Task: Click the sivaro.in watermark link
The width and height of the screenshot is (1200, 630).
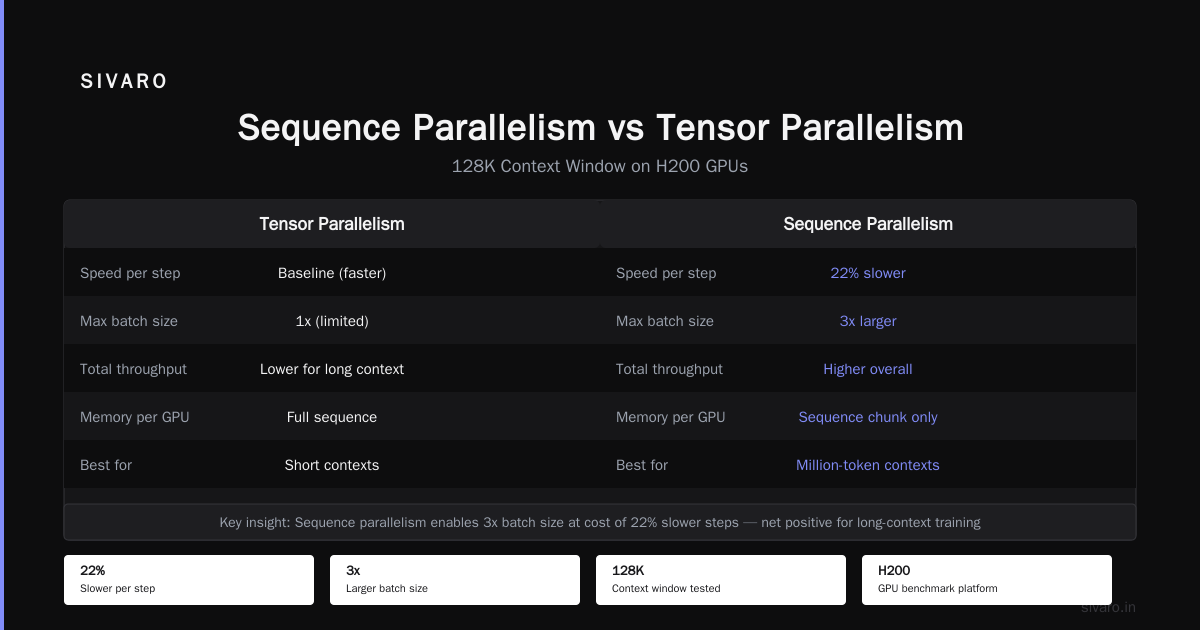Action: (x=1109, y=607)
